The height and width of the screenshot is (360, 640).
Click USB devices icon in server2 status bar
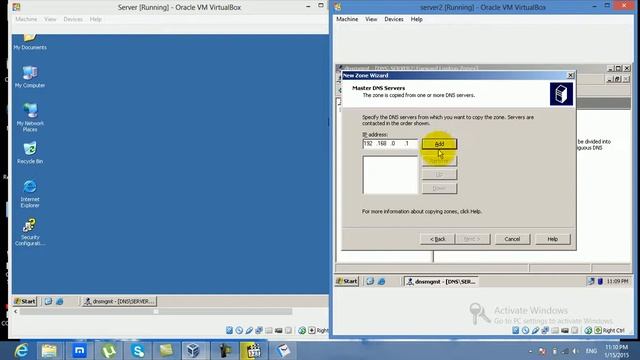pyautogui.click(x=535, y=330)
